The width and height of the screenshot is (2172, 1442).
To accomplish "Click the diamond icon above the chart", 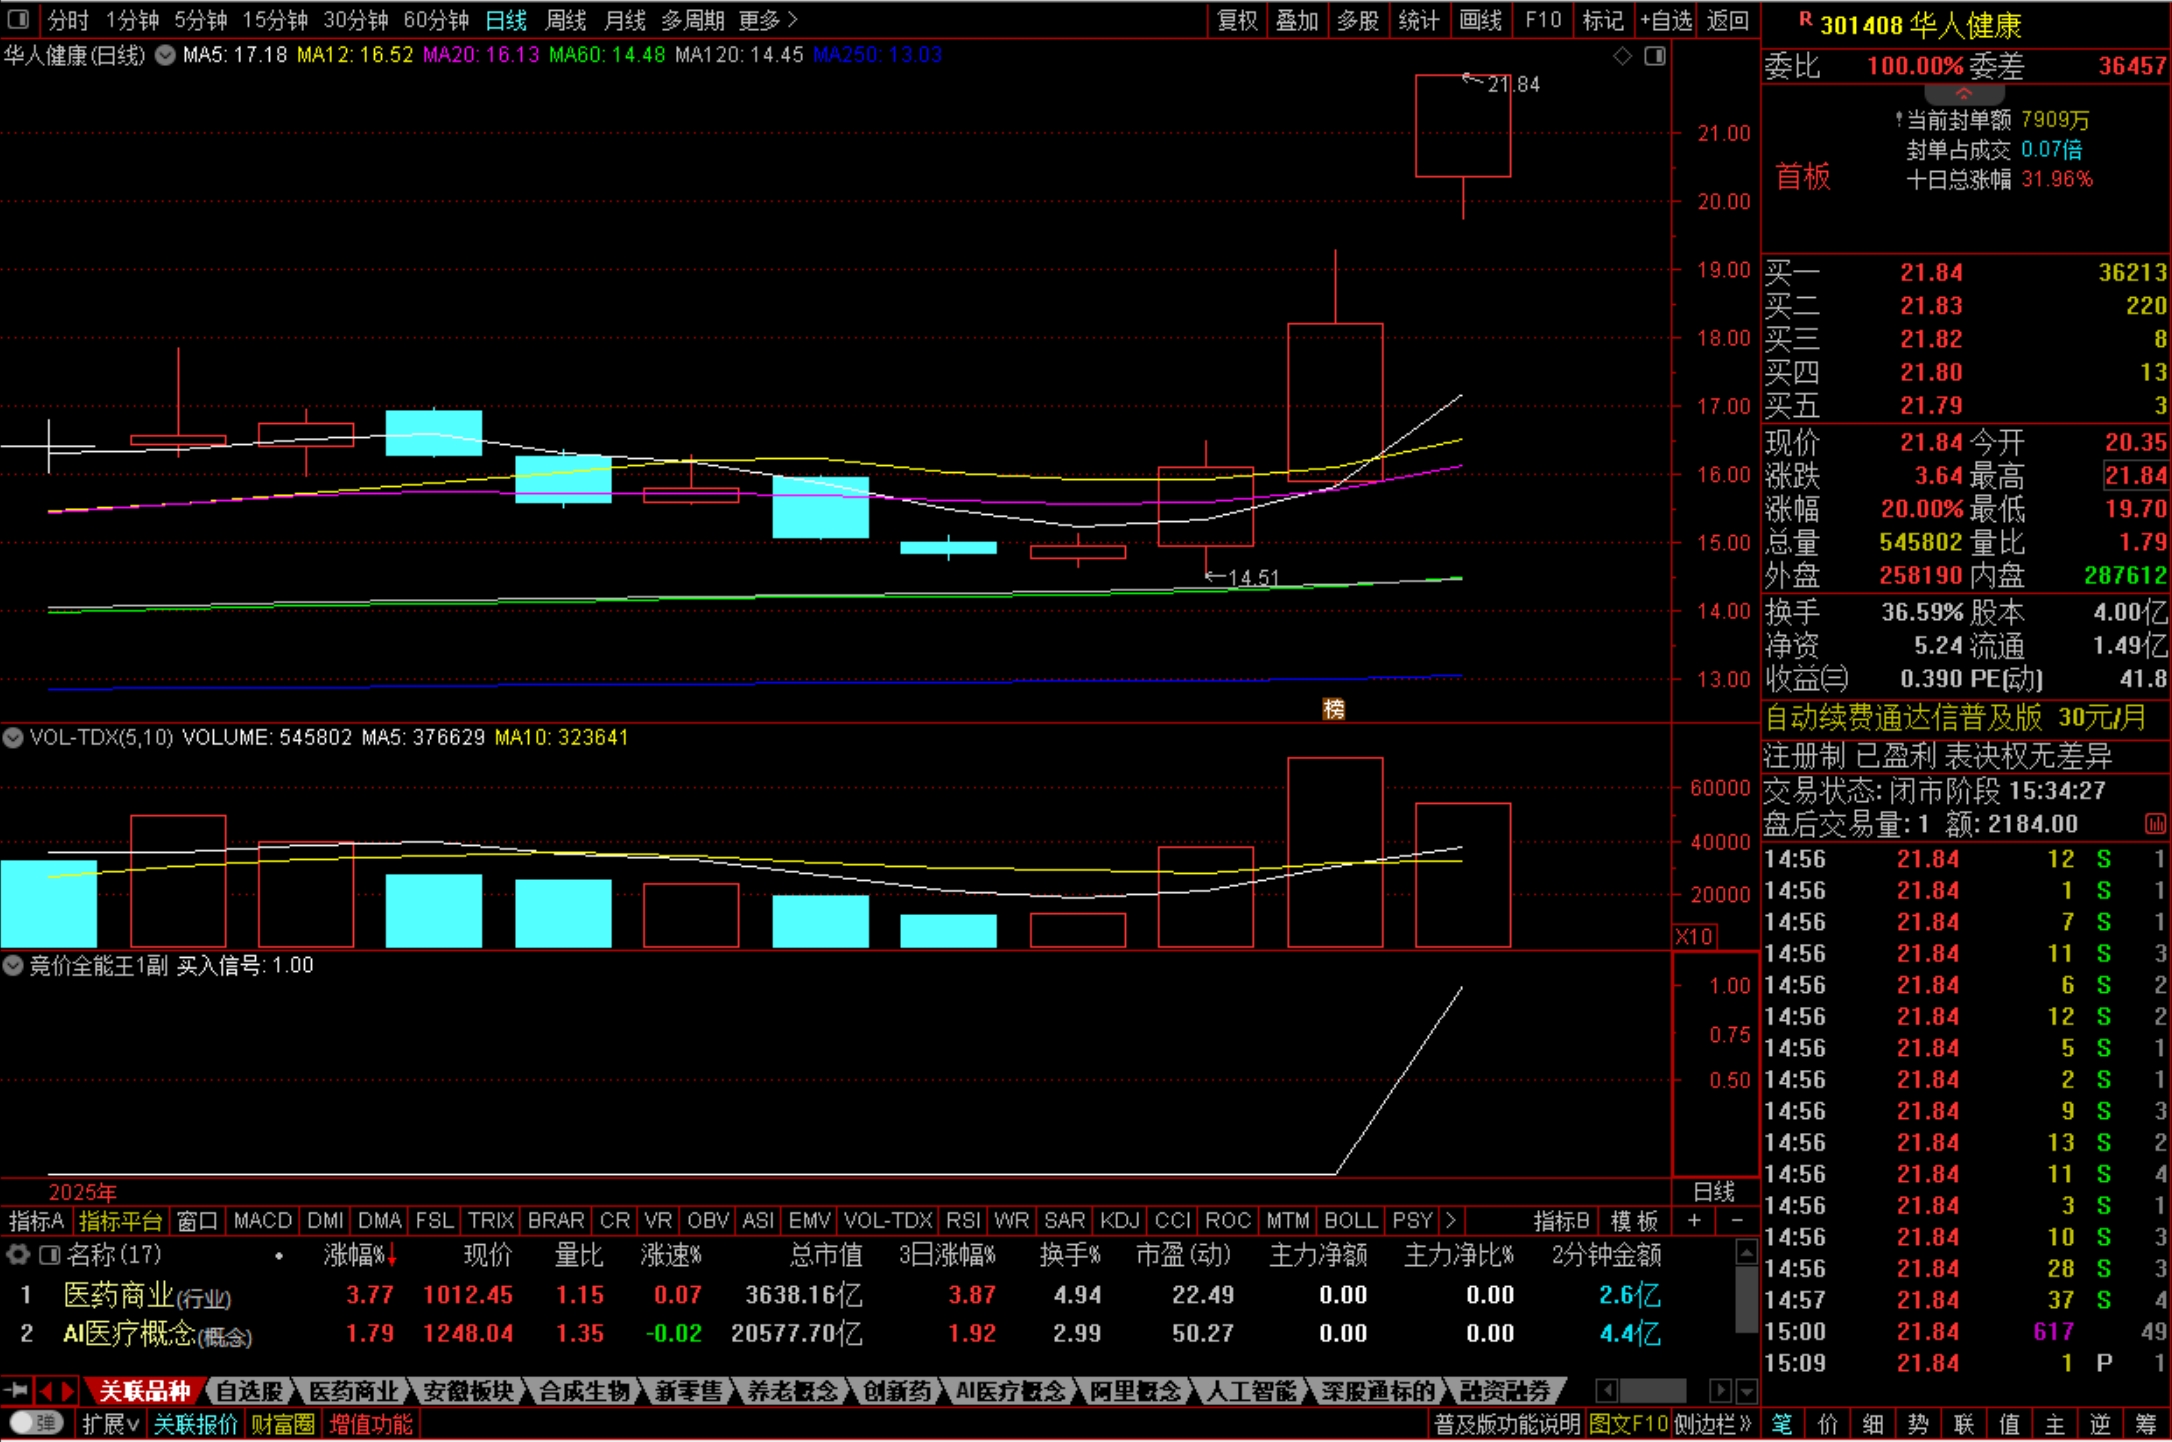I will pos(1622,56).
